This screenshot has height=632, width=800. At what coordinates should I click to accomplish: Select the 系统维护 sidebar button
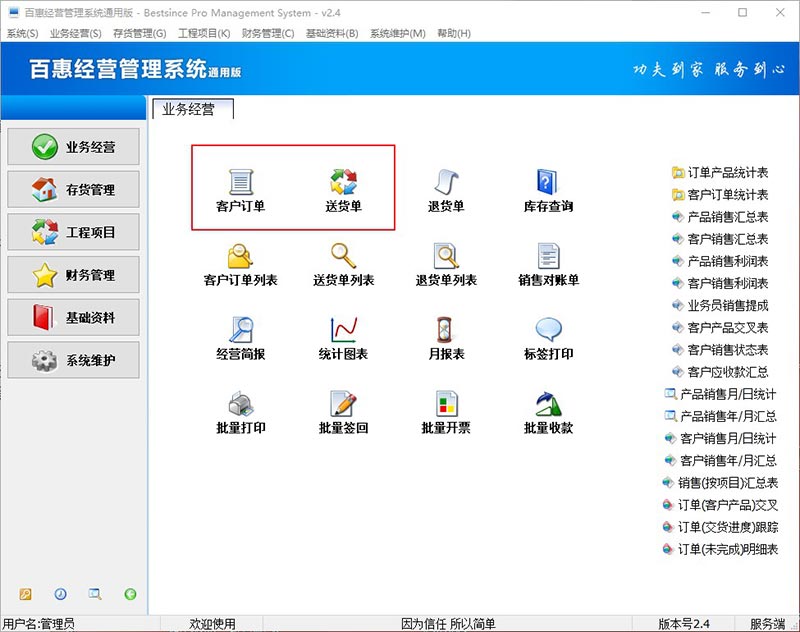tap(73, 360)
